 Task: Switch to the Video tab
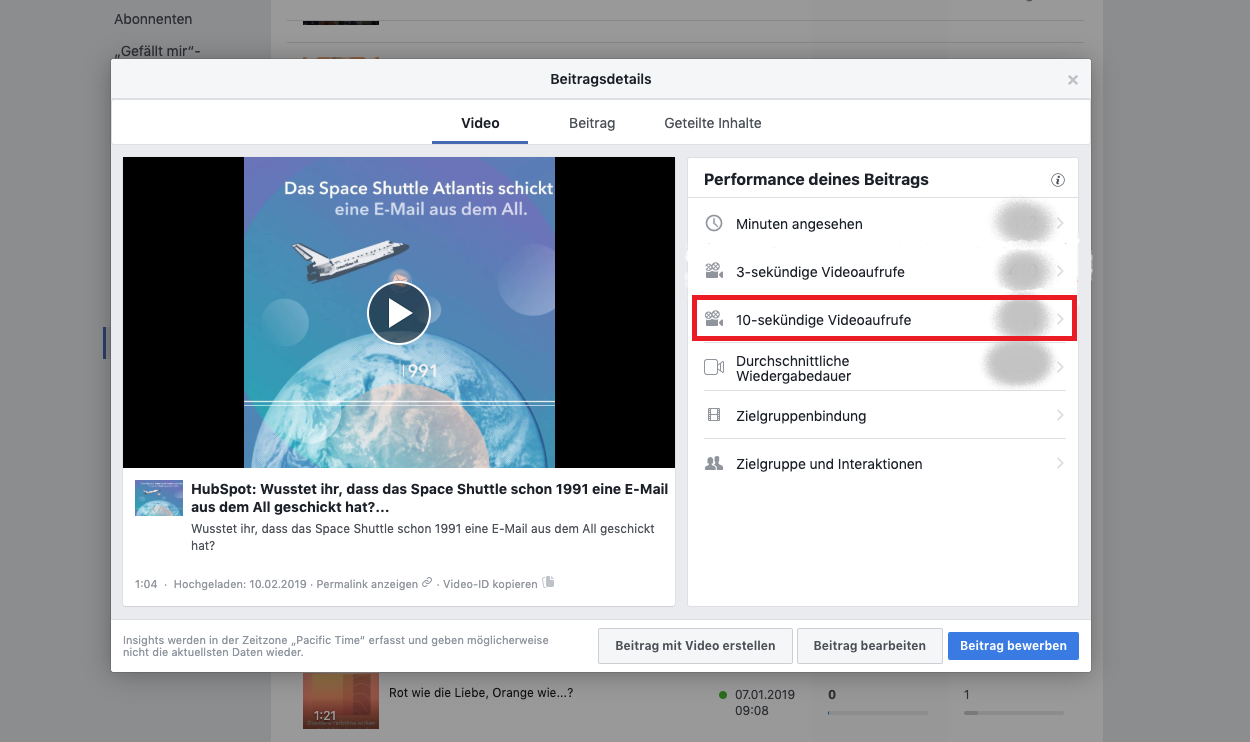coord(480,123)
